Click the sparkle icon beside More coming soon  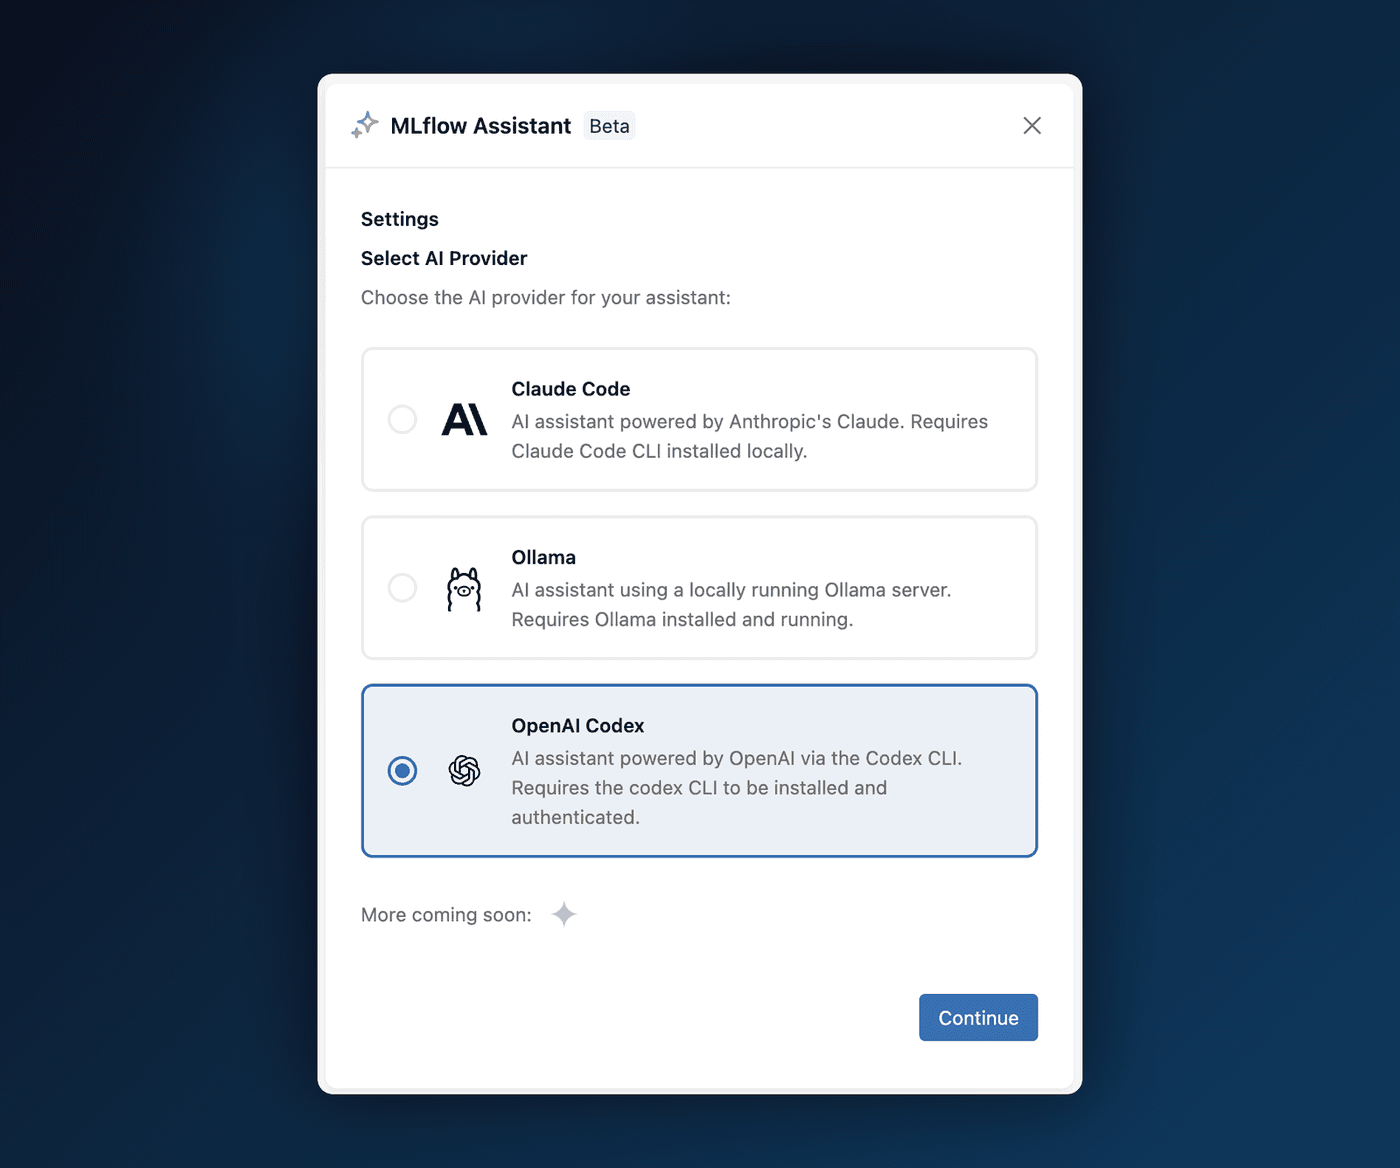pos(564,914)
